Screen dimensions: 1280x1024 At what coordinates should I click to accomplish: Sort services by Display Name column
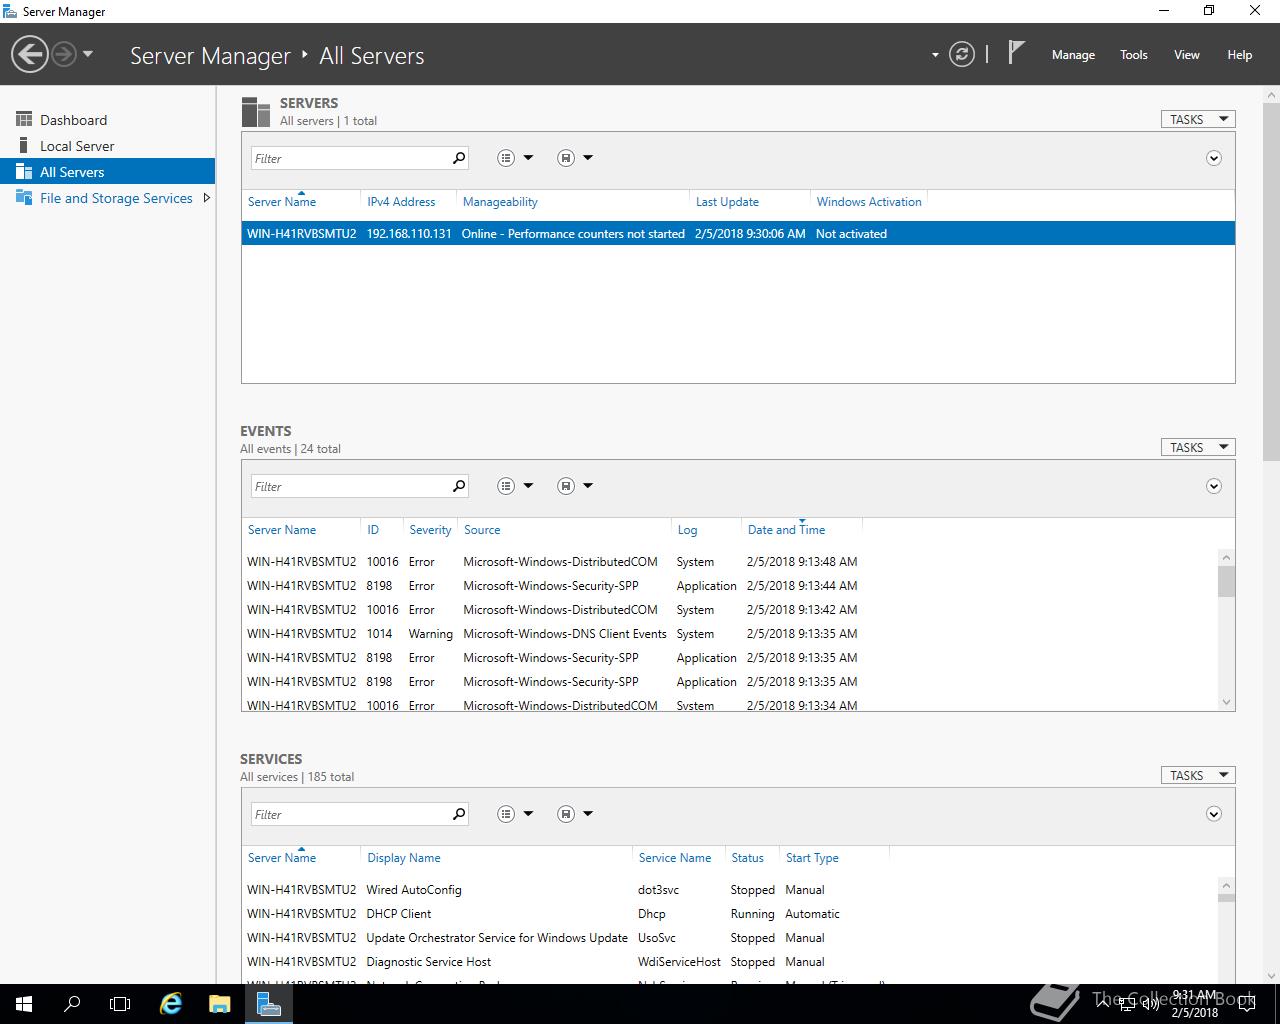(x=403, y=858)
